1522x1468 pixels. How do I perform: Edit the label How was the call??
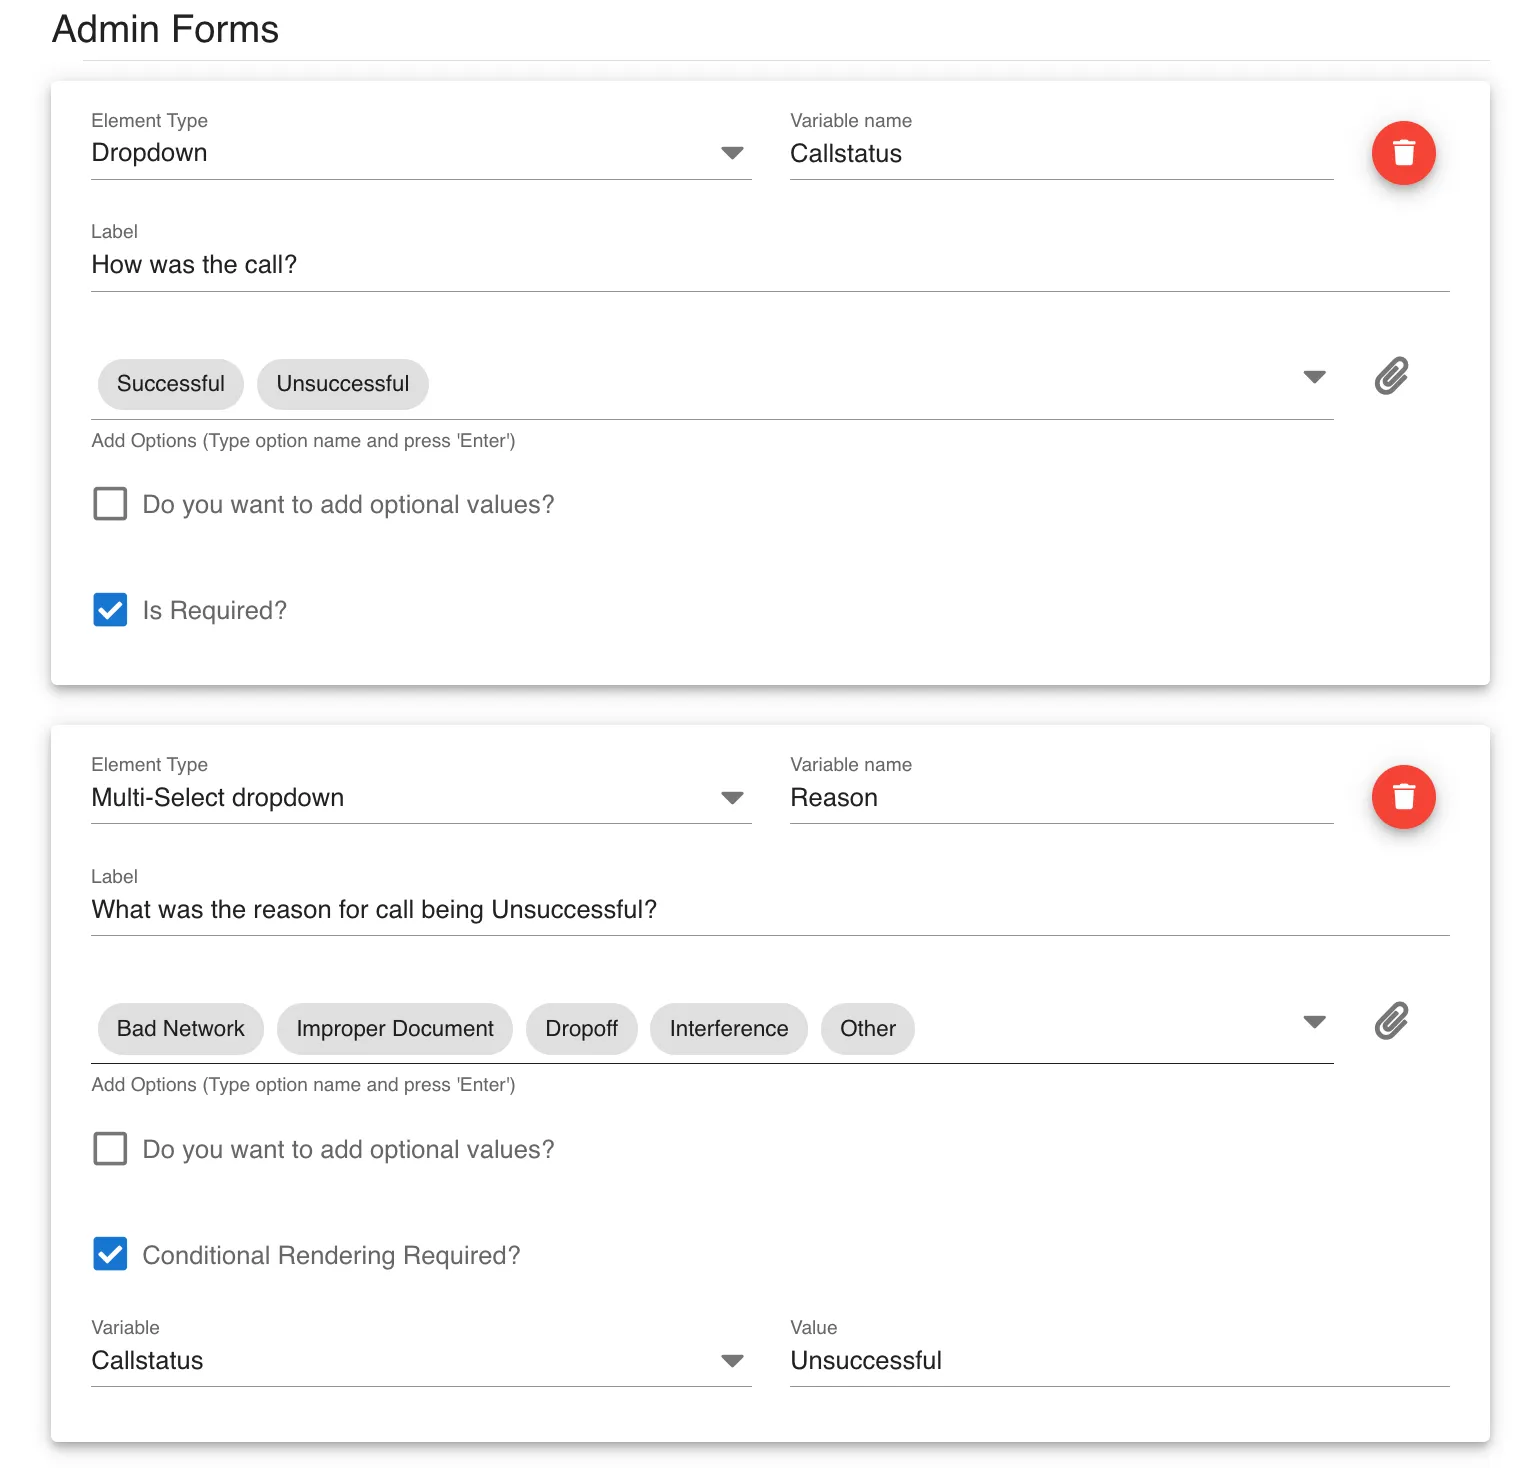(770, 265)
